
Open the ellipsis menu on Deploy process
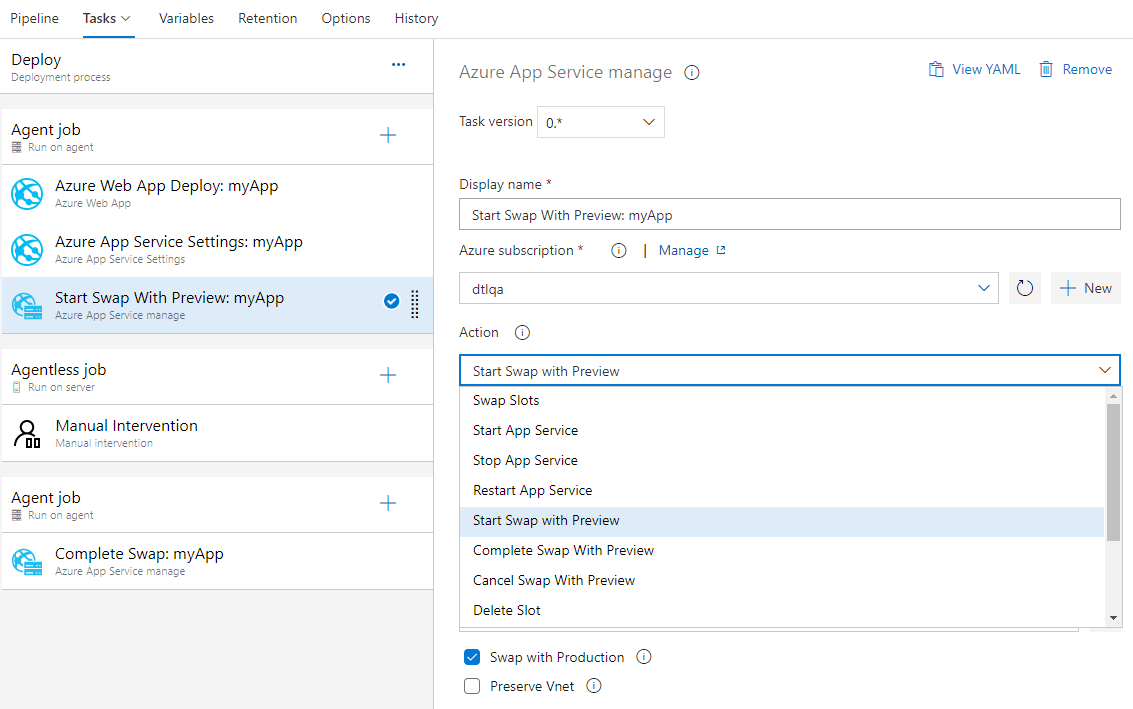(398, 65)
